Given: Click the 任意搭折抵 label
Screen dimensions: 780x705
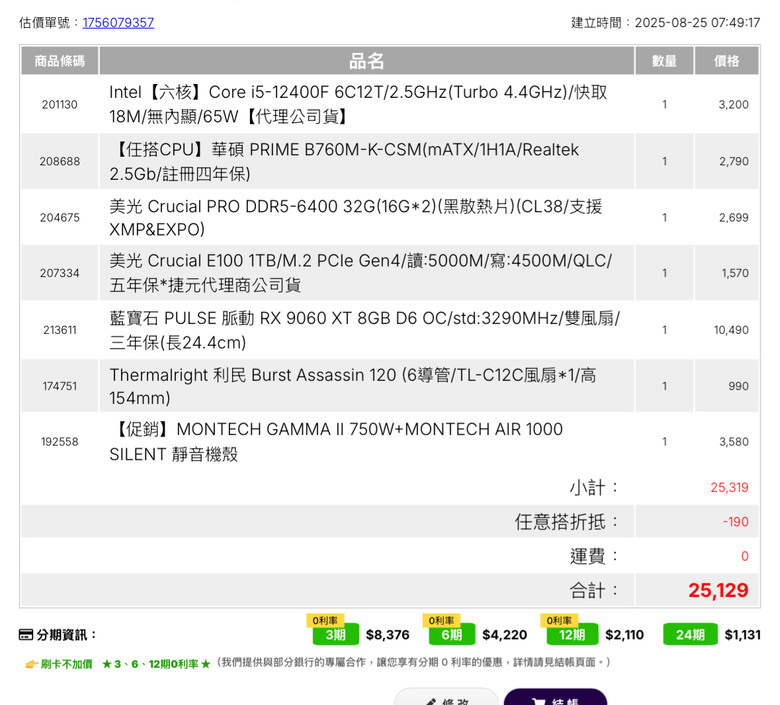Looking at the screenshot, I should click(x=567, y=522).
